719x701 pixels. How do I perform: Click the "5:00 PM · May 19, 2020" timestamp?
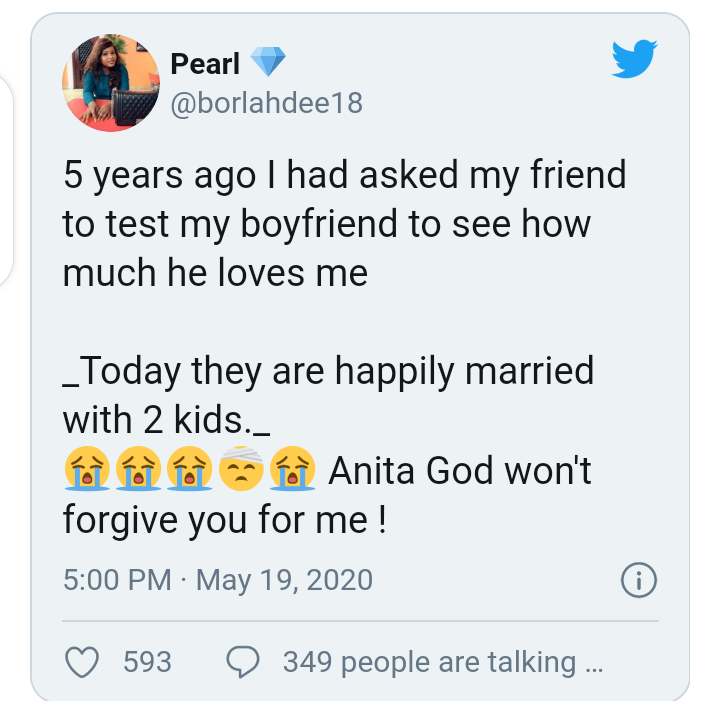(x=217, y=579)
